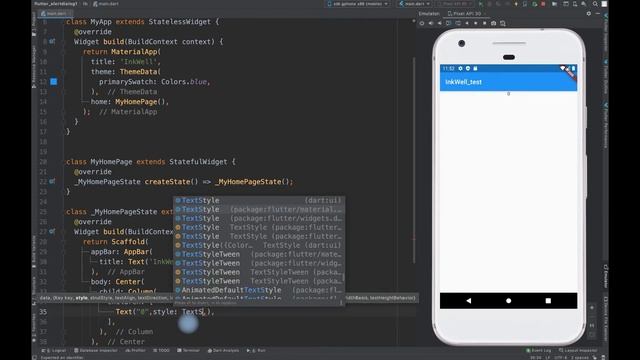Open the TODO tool window

click(162, 350)
